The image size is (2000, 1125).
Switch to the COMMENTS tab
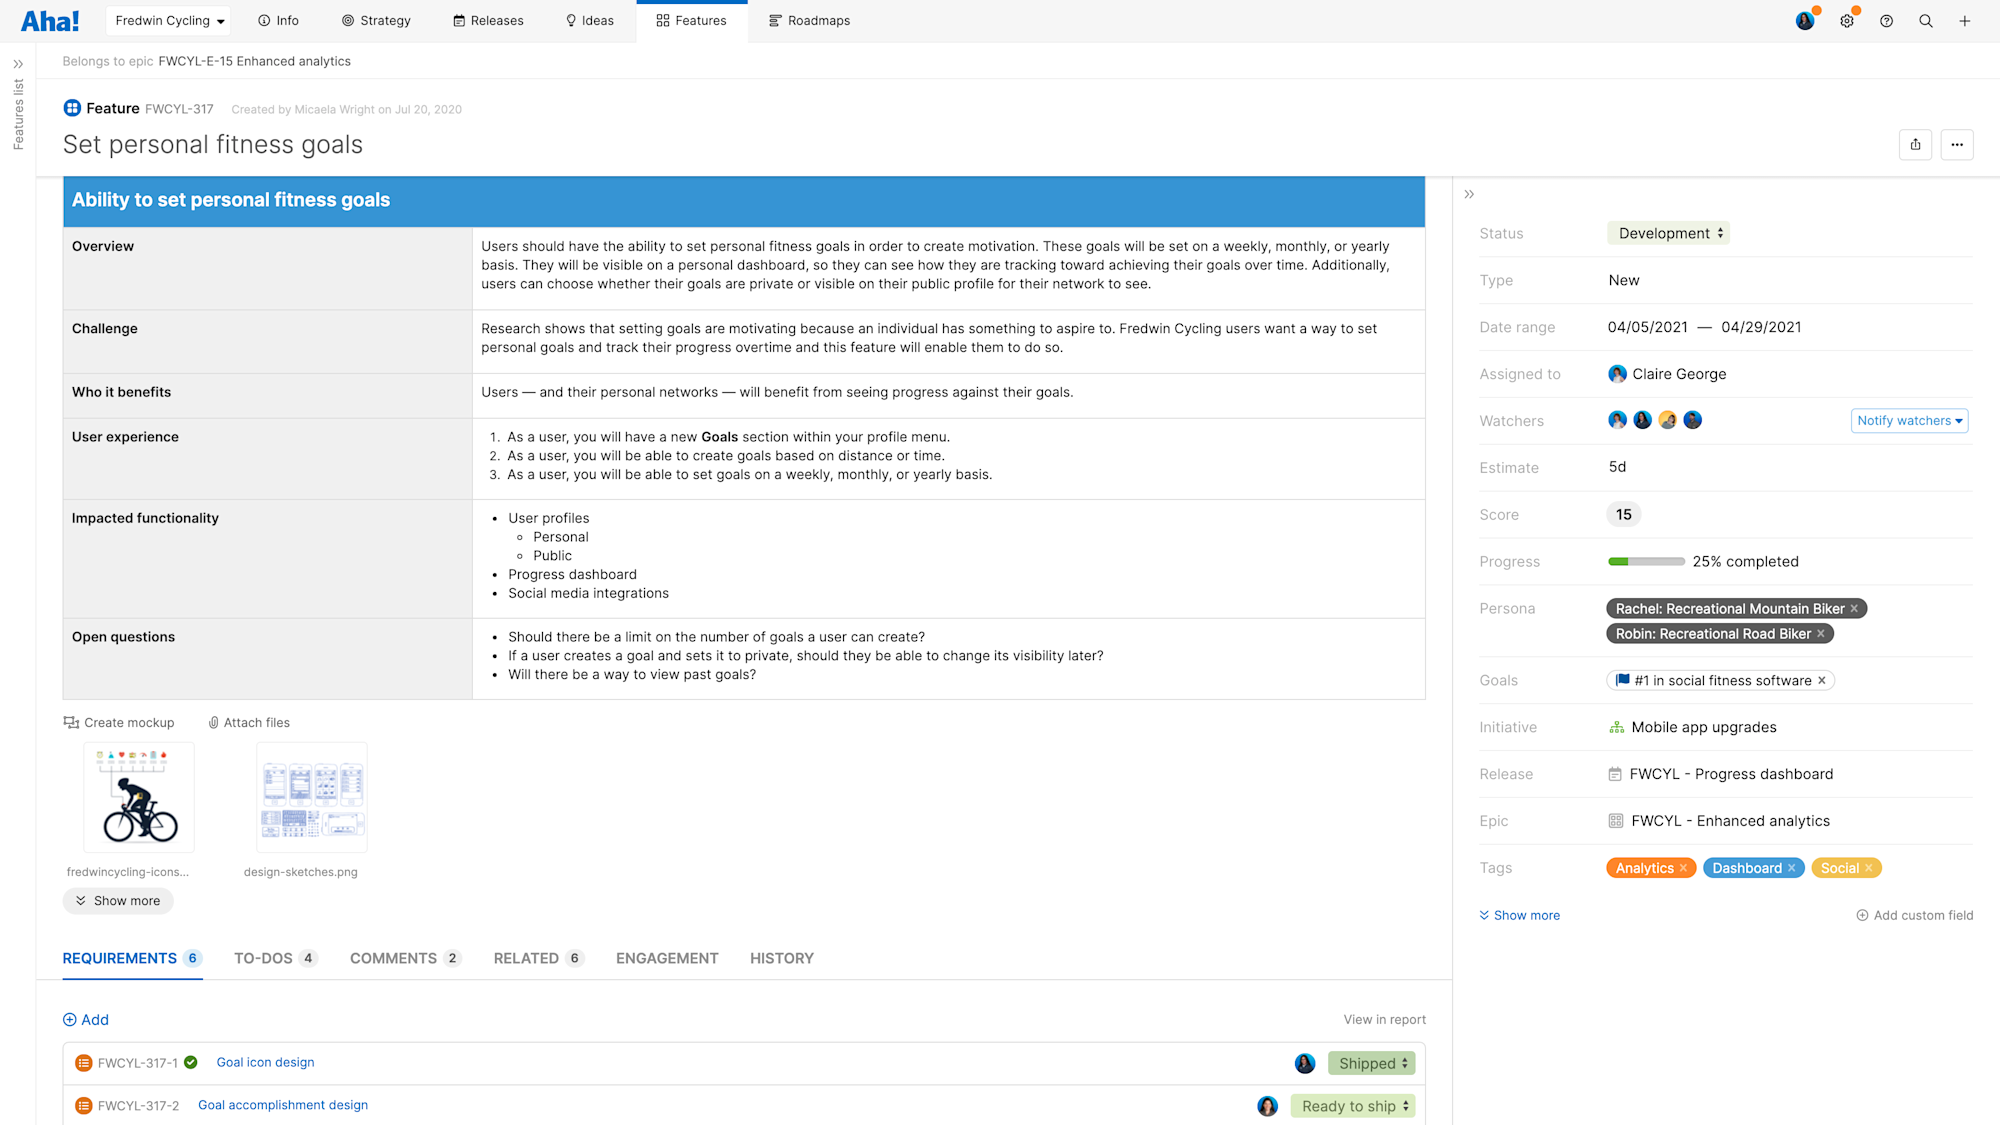[x=394, y=958]
